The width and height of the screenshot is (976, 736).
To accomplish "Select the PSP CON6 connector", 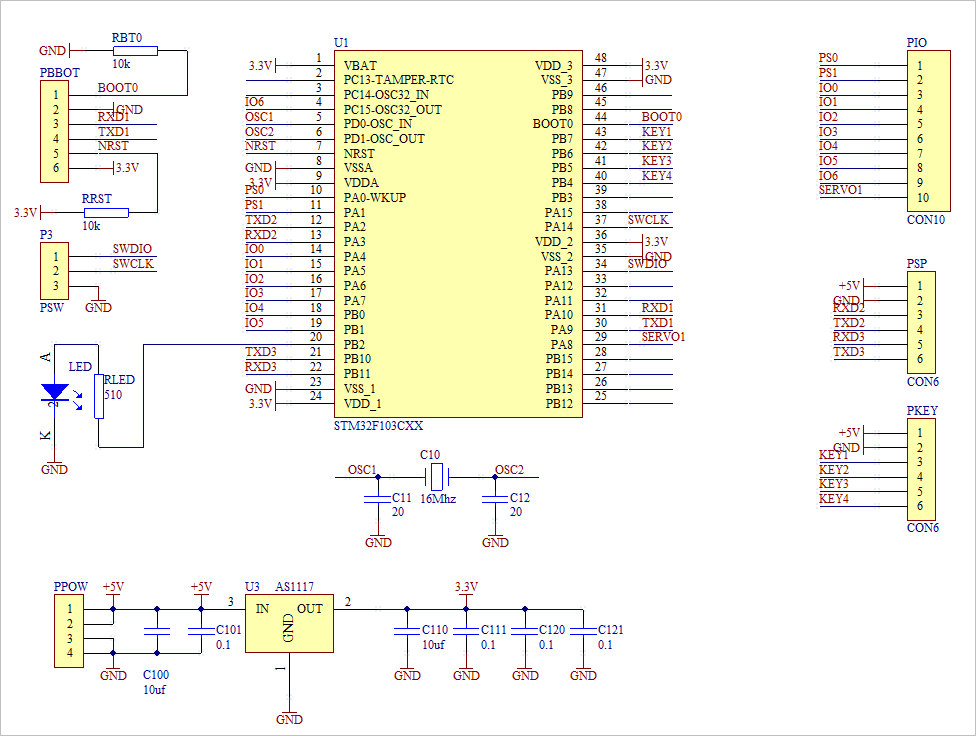I will 921,322.
